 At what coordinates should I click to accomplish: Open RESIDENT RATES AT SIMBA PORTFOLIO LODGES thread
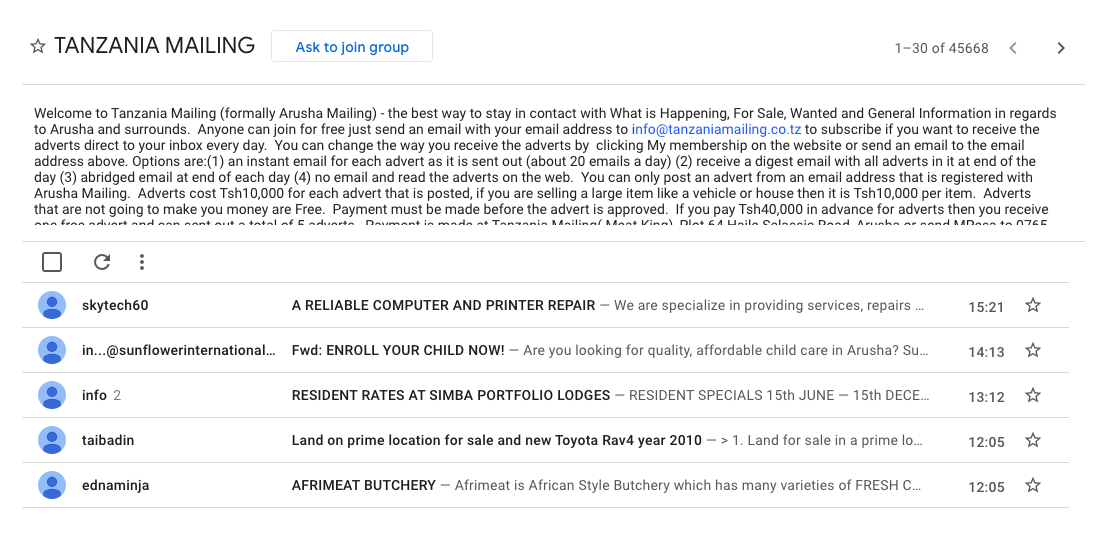click(451, 396)
